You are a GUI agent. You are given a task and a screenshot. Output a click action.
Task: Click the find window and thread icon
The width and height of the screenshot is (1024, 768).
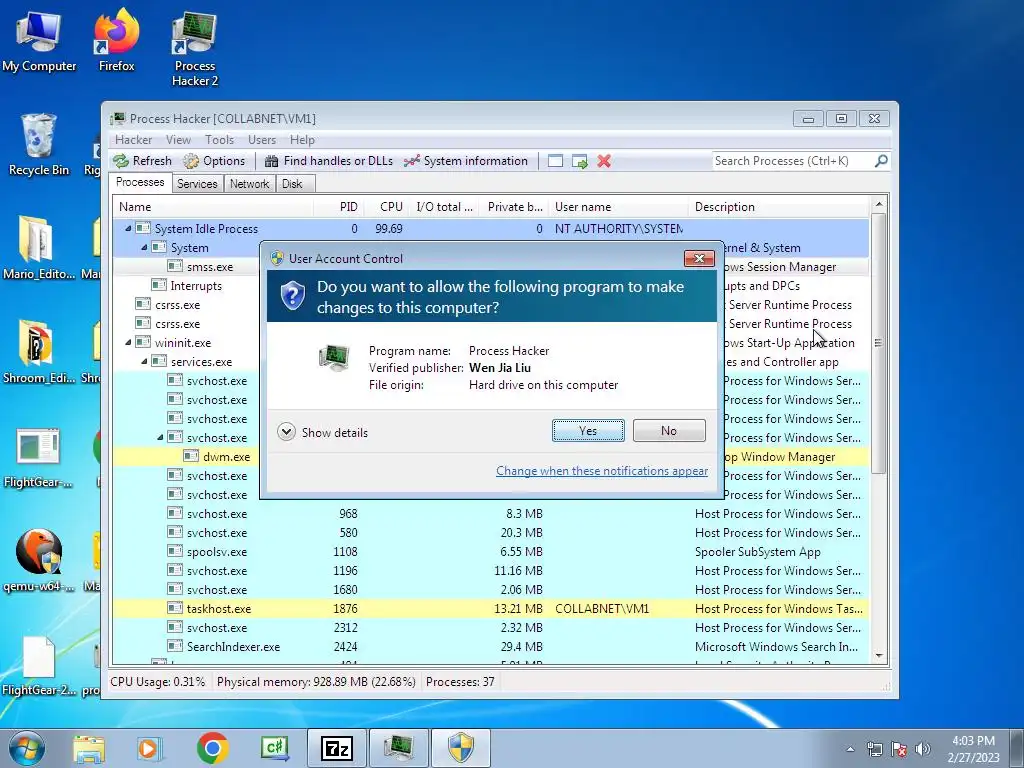(579, 161)
